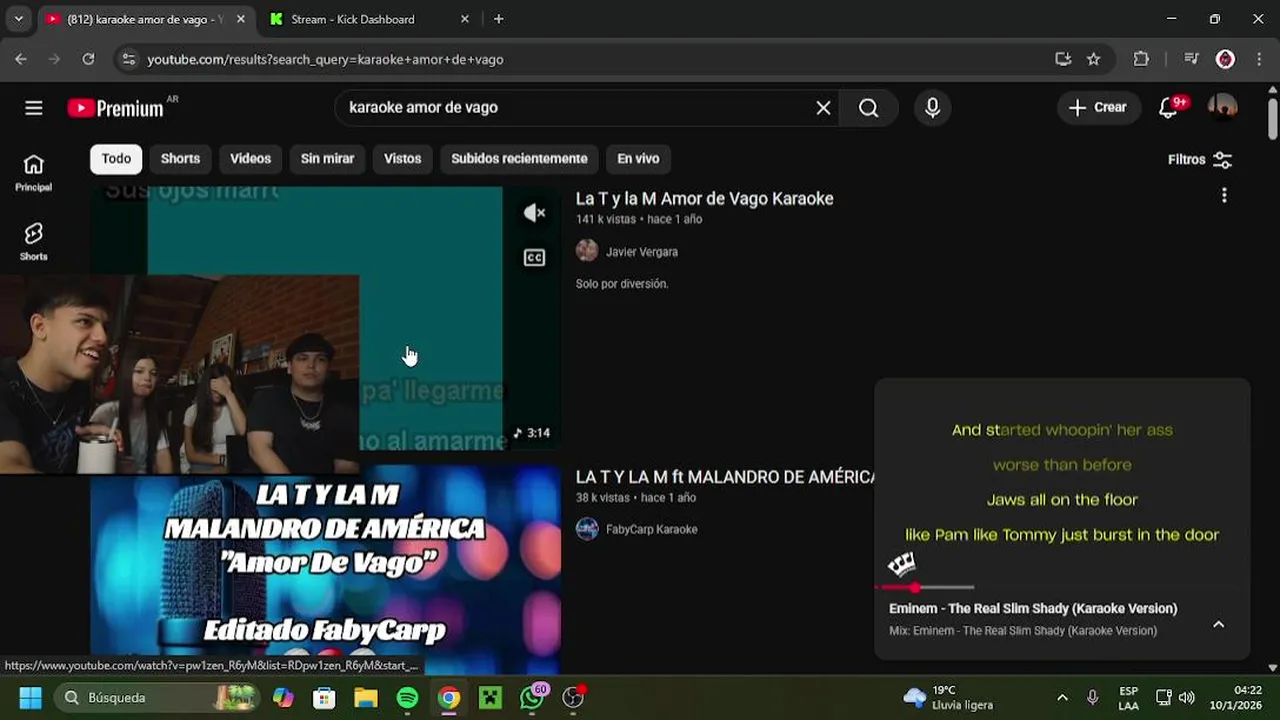Open Shorts in the left sidebar
1280x720 pixels.
pyautogui.click(x=33, y=242)
